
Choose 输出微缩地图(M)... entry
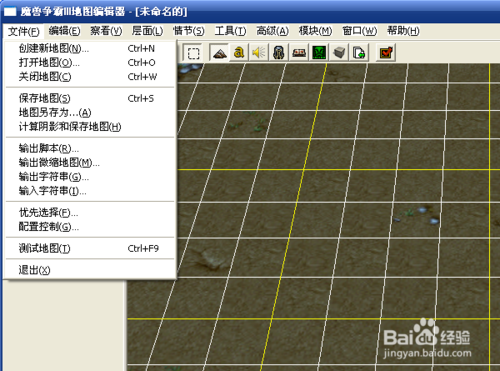(90, 163)
